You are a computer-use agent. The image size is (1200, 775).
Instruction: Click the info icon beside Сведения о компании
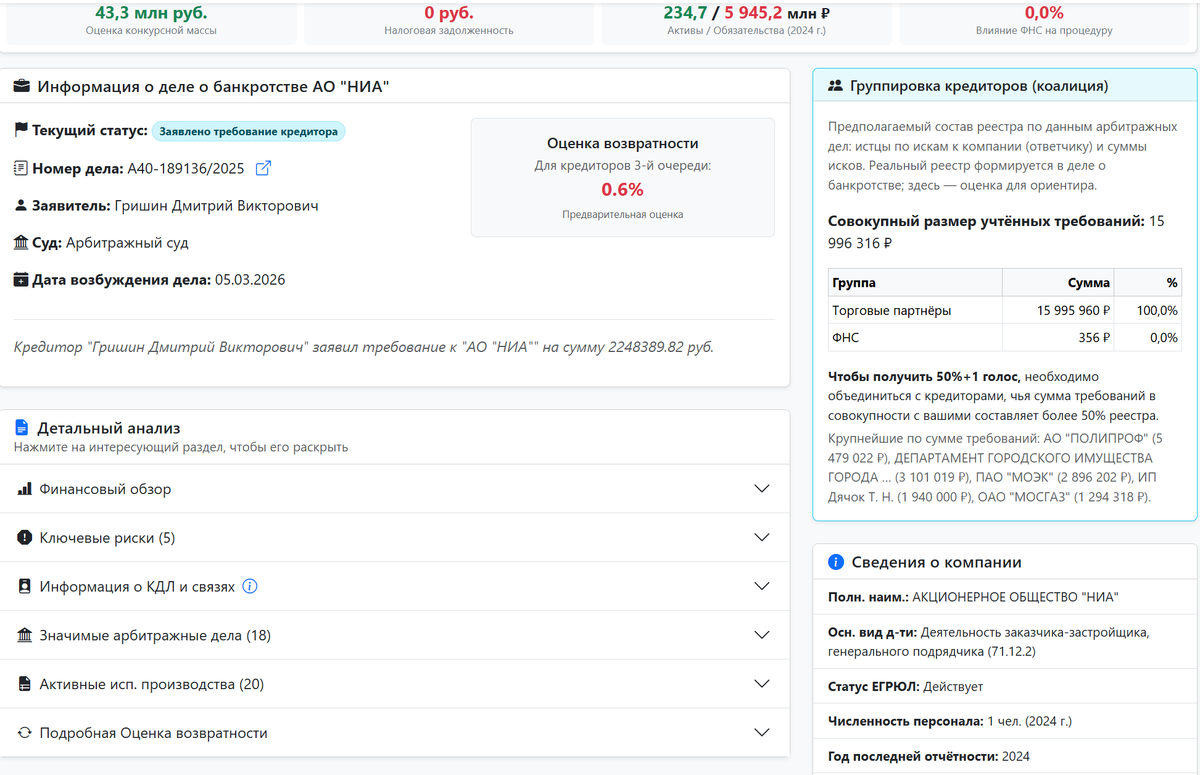click(836, 562)
